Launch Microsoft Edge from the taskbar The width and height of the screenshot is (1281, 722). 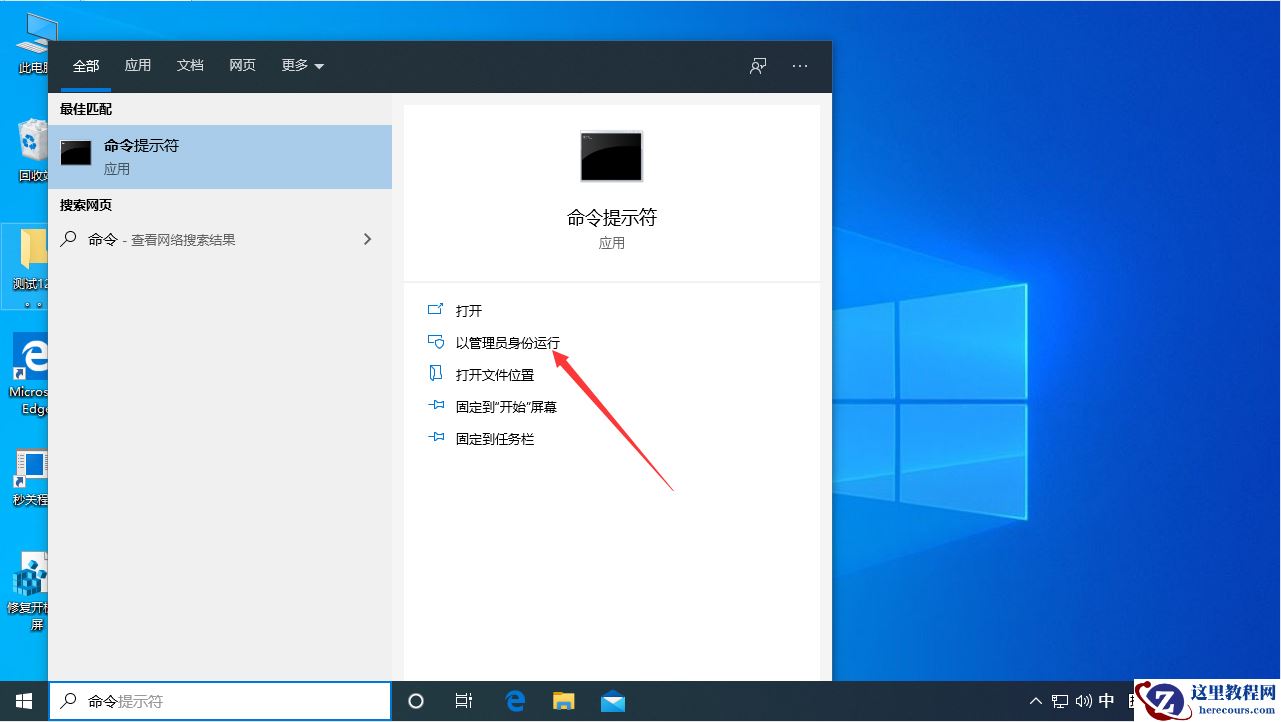coord(514,701)
